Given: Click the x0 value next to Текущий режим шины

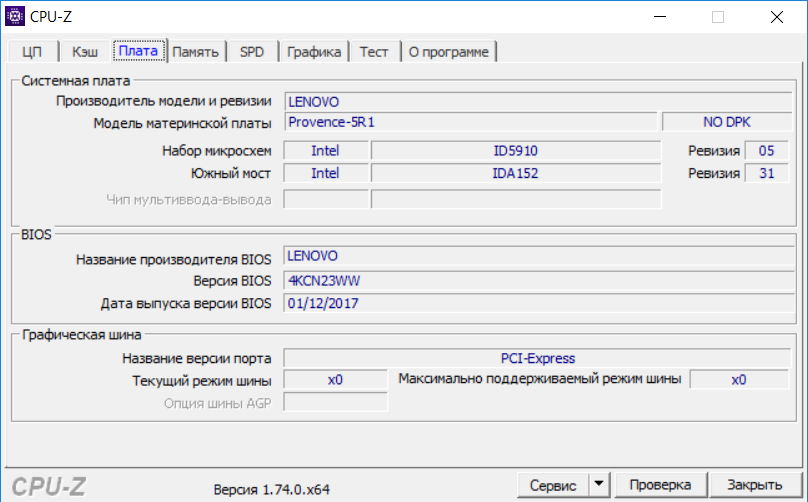Looking at the screenshot, I should coord(335,380).
